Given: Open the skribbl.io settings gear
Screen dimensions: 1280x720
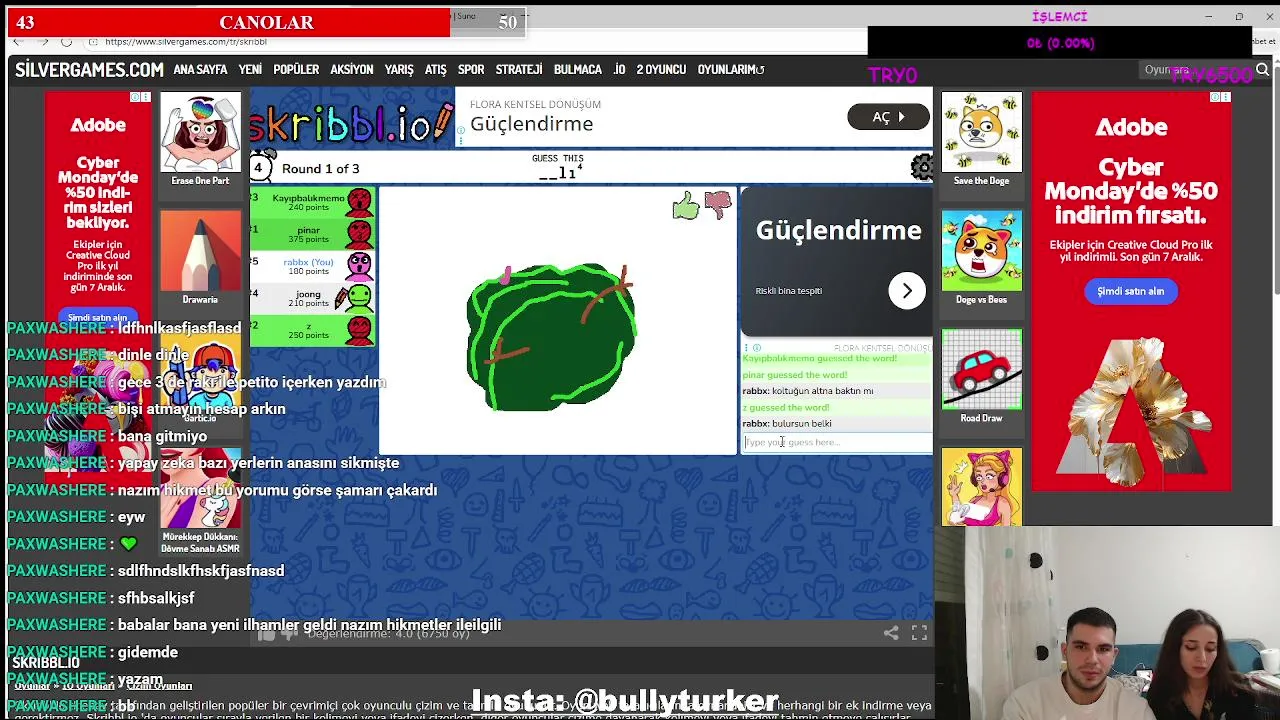Looking at the screenshot, I should 921,168.
